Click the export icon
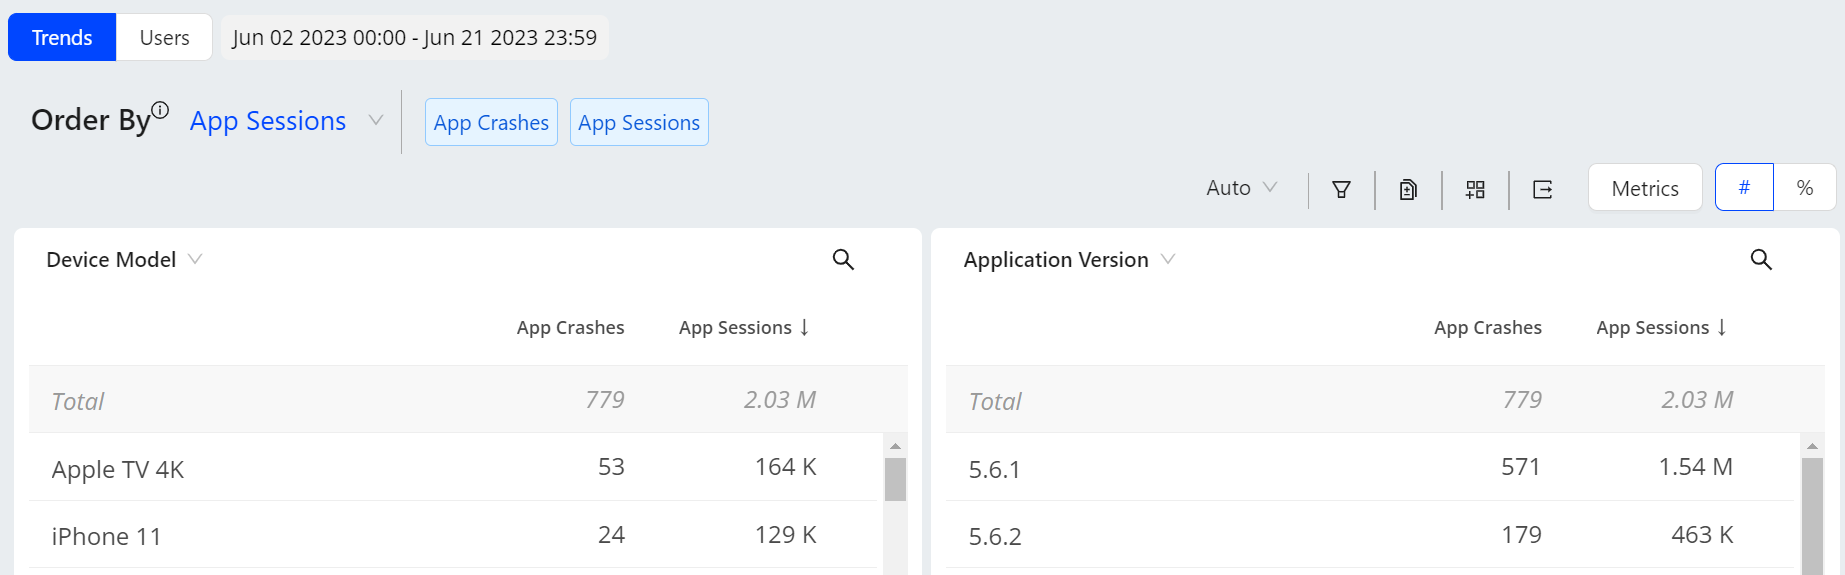 tap(1542, 189)
